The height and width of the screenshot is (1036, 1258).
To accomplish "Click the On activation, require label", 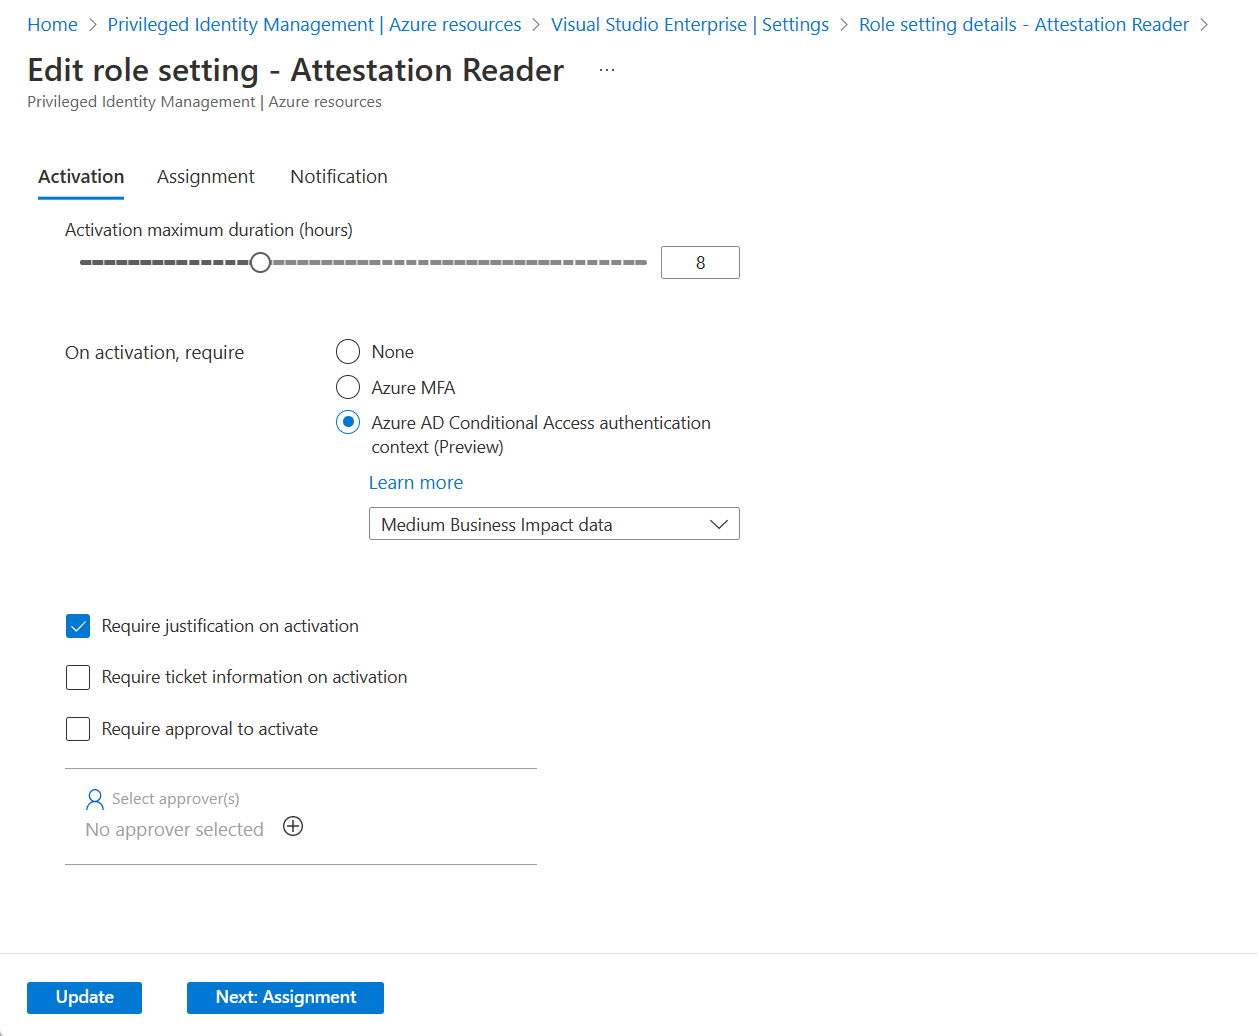I will tap(155, 353).
